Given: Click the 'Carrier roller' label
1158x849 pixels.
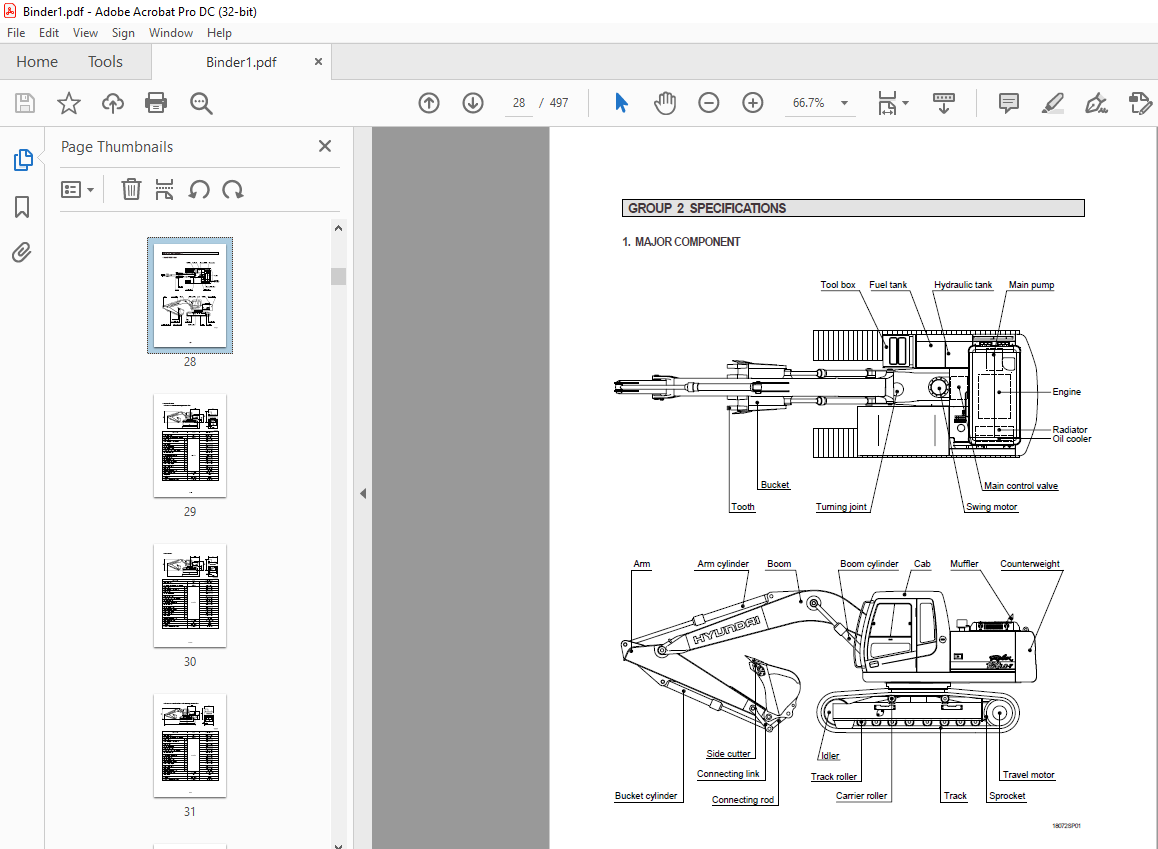Looking at the screenshot, I should point(861,796).
